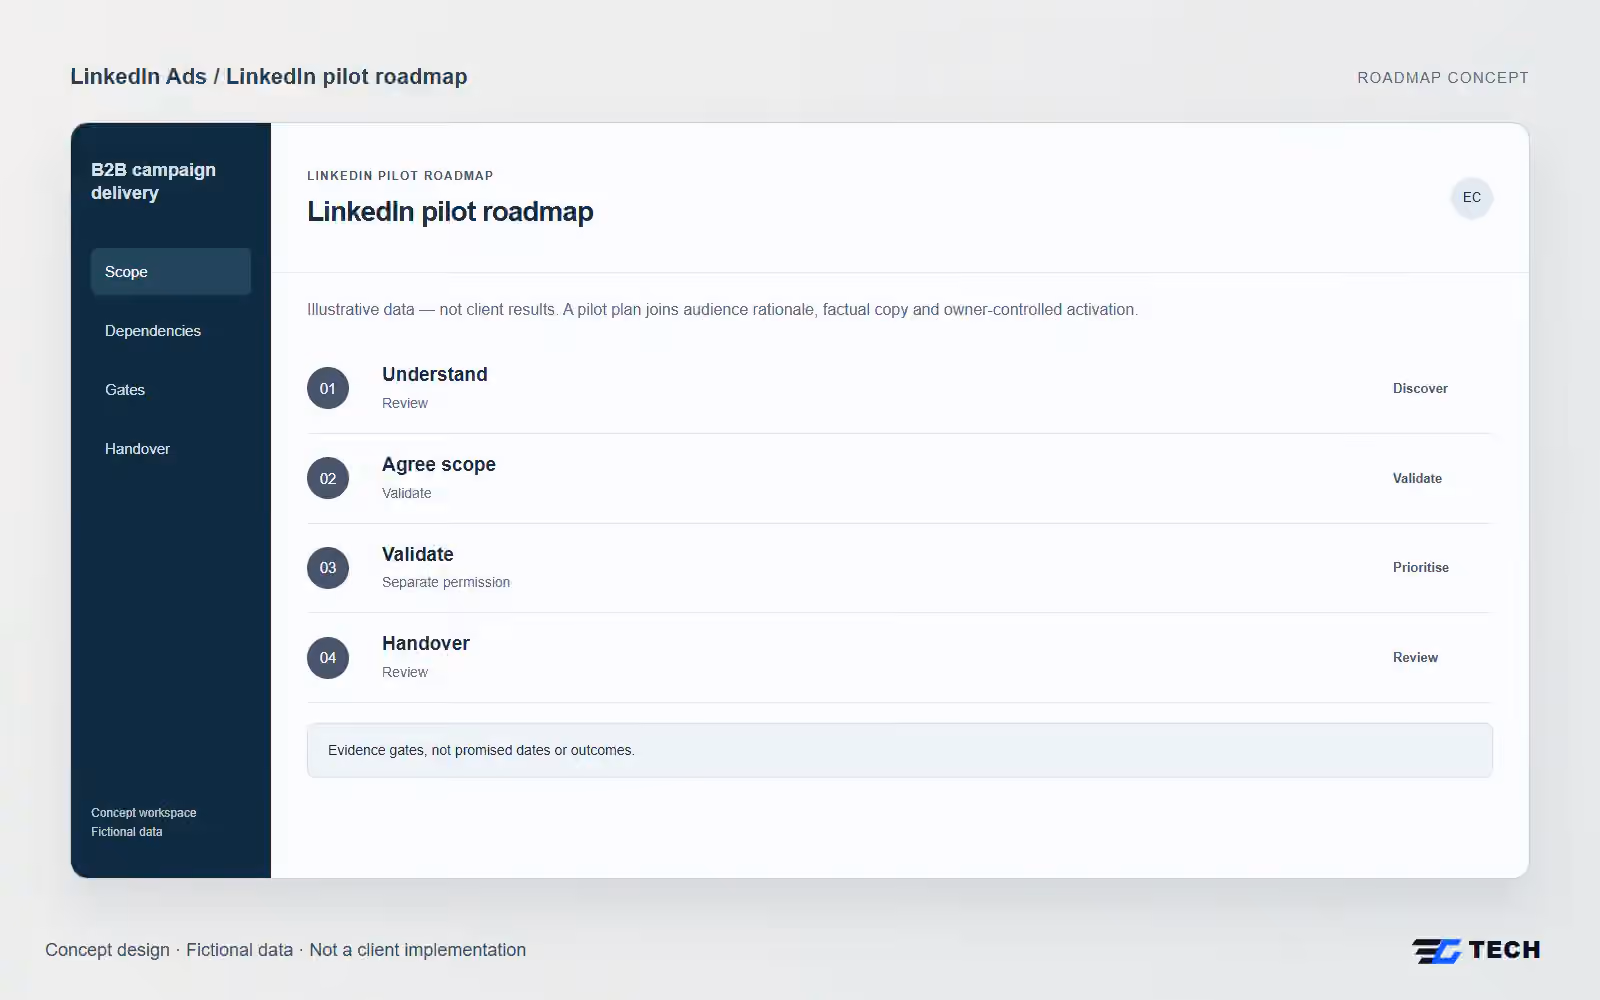Select the step 03 number badge
1600x1000 pixels.
[x=328, y=568]
